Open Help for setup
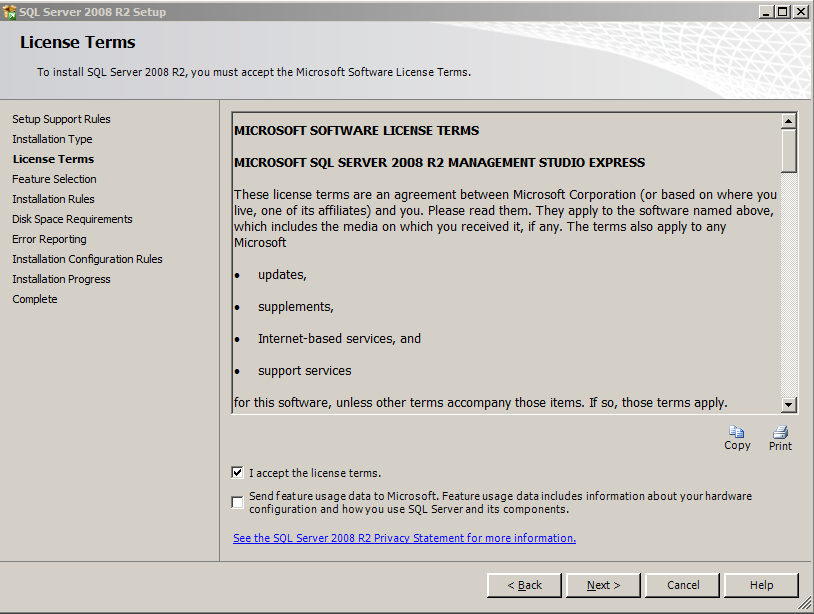This screenshot has width=814, height=614. (x=761, y=585)
